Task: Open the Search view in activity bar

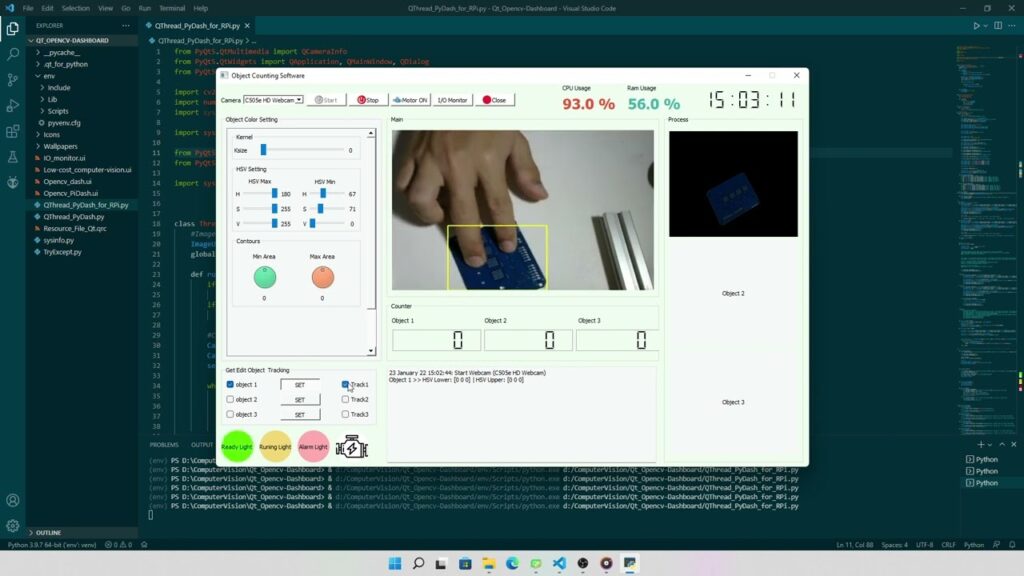Action: pos(12,54)
